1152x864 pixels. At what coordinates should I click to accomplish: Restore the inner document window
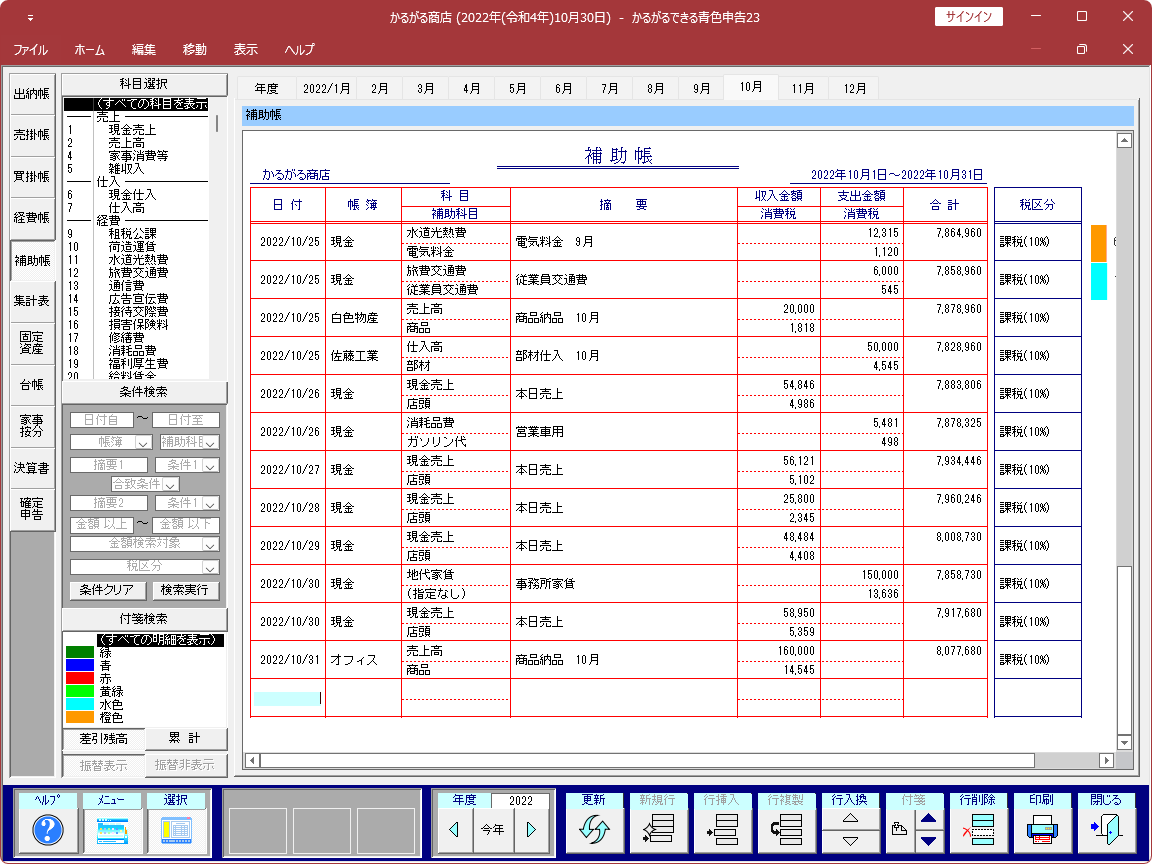(x=1081, y=49)
